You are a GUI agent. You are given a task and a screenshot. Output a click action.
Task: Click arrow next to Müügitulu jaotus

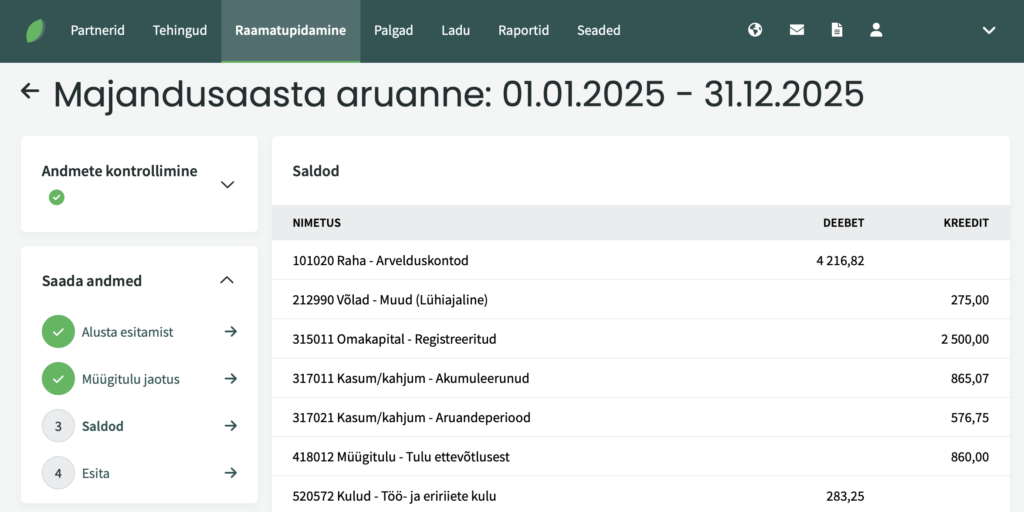coord(231,379)
